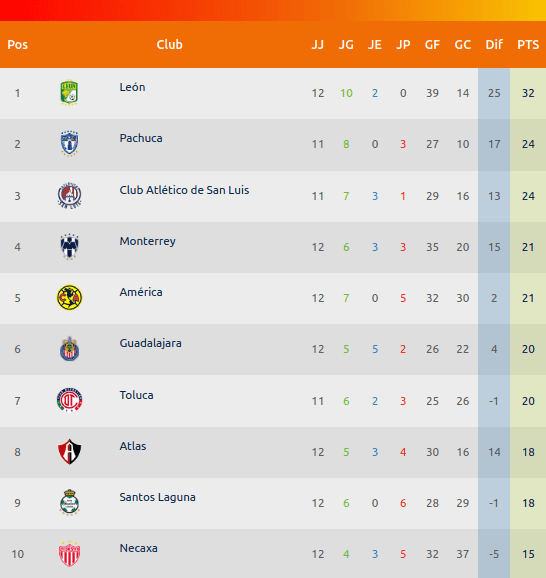Click the Dif column header
Image resolution: width=546 pixels, height=578 pixels.
point(494,45)
